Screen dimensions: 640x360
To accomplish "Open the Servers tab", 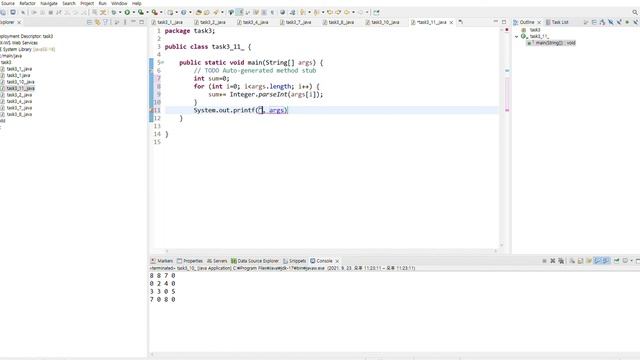I will coord(217,260).
